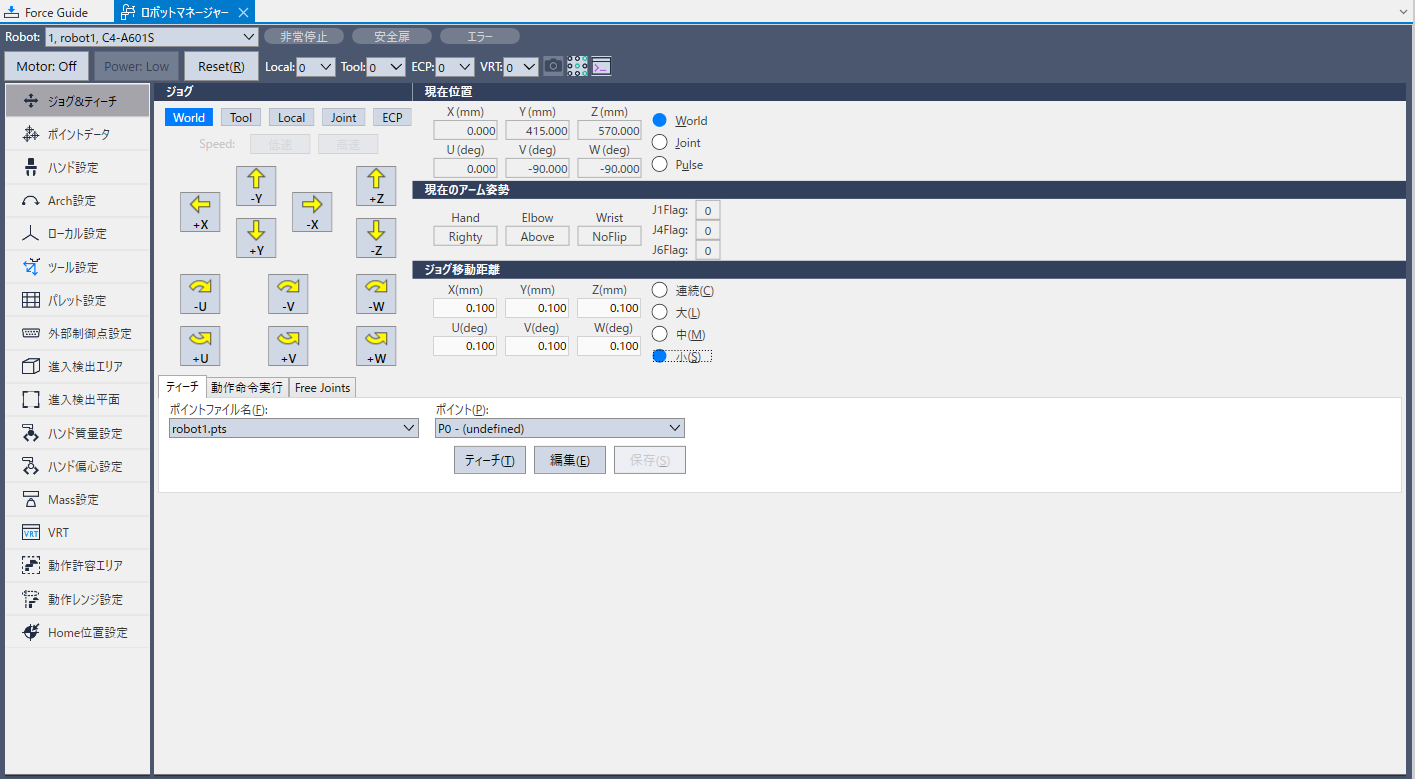Click the I/O monitor grid icon
Screen dimensions: 1415x779
[577, 67]
